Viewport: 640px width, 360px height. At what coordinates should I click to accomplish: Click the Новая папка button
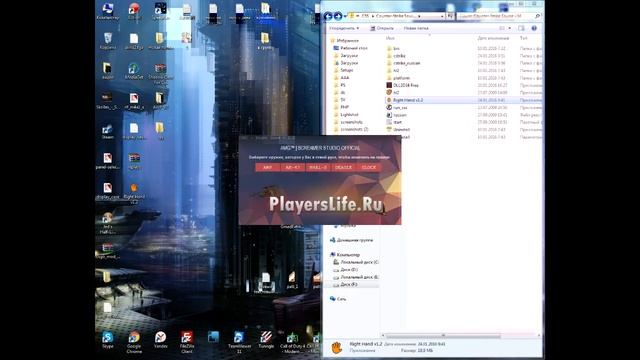[x=416, y=28]
